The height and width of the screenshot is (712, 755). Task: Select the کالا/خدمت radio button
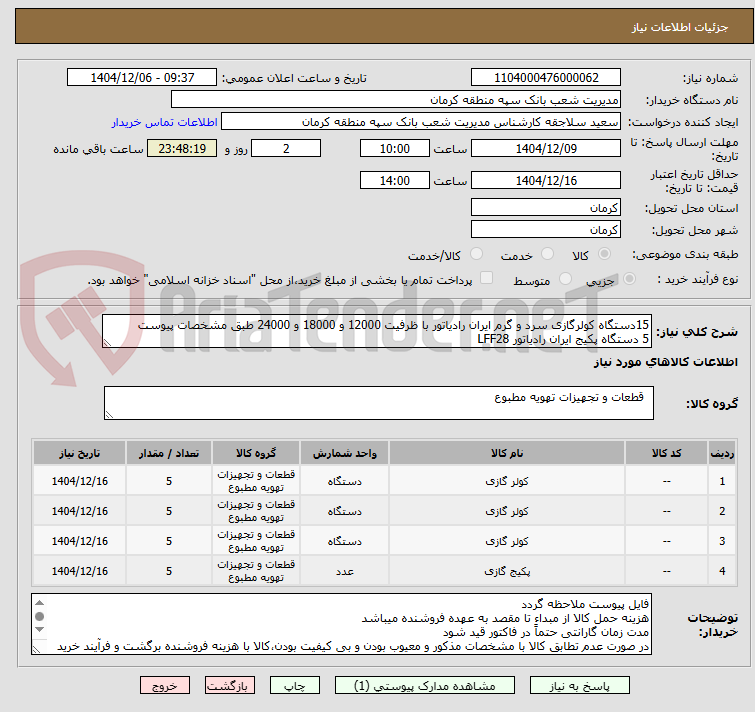click(476, 254)
